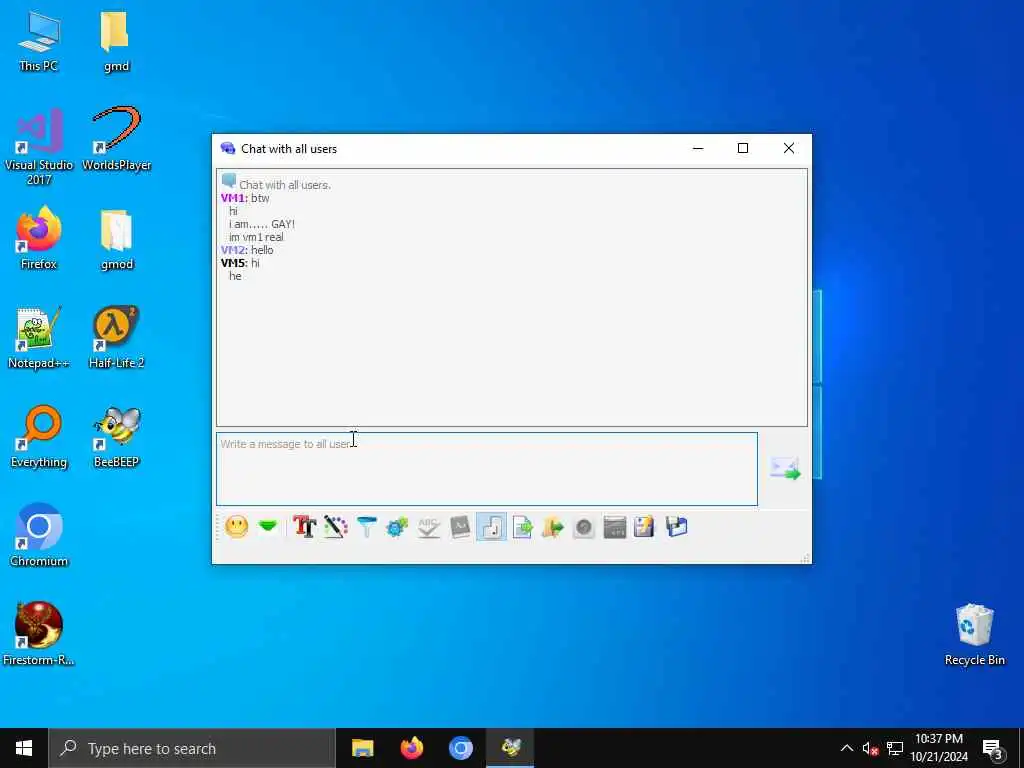Viewport: 1024px width, 768px height.
Task: Toggle ABC spell check icon
Action: pos(428,526)
